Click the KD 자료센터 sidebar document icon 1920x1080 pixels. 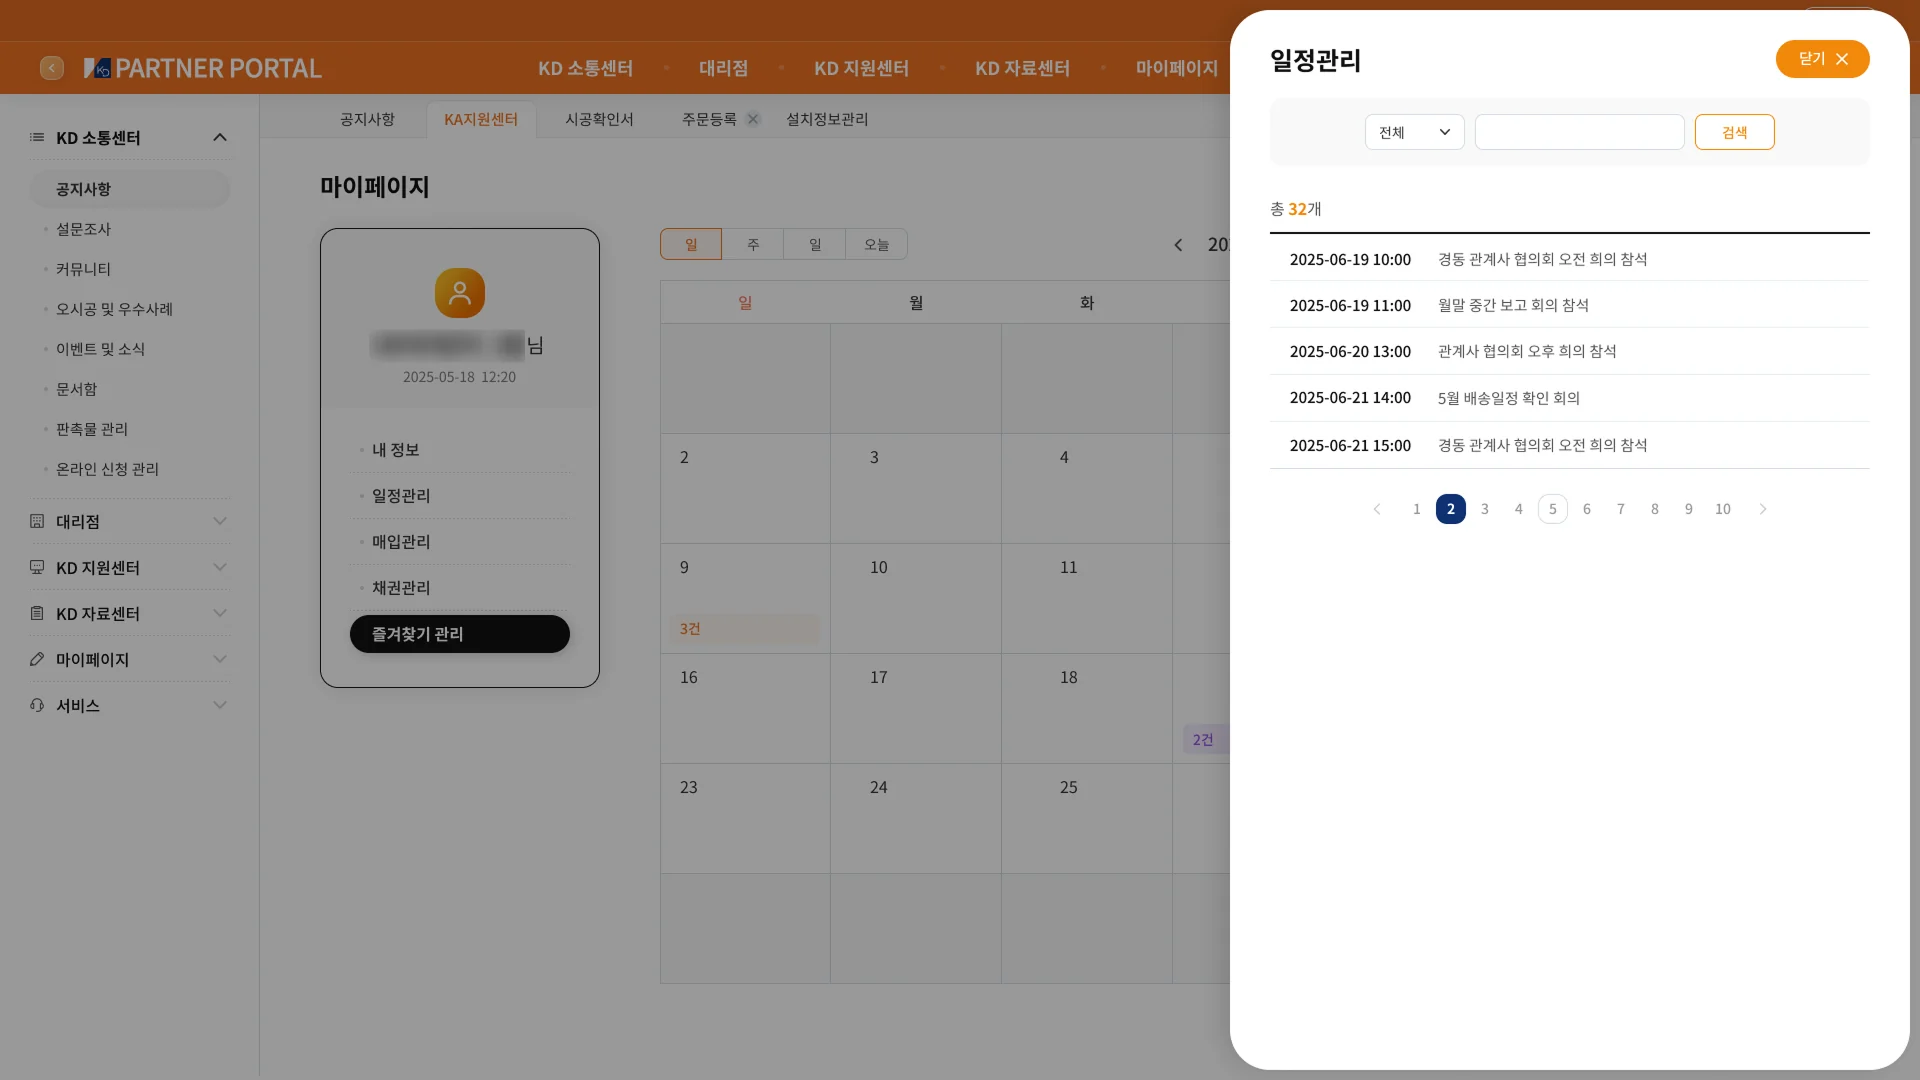point(37,613)
